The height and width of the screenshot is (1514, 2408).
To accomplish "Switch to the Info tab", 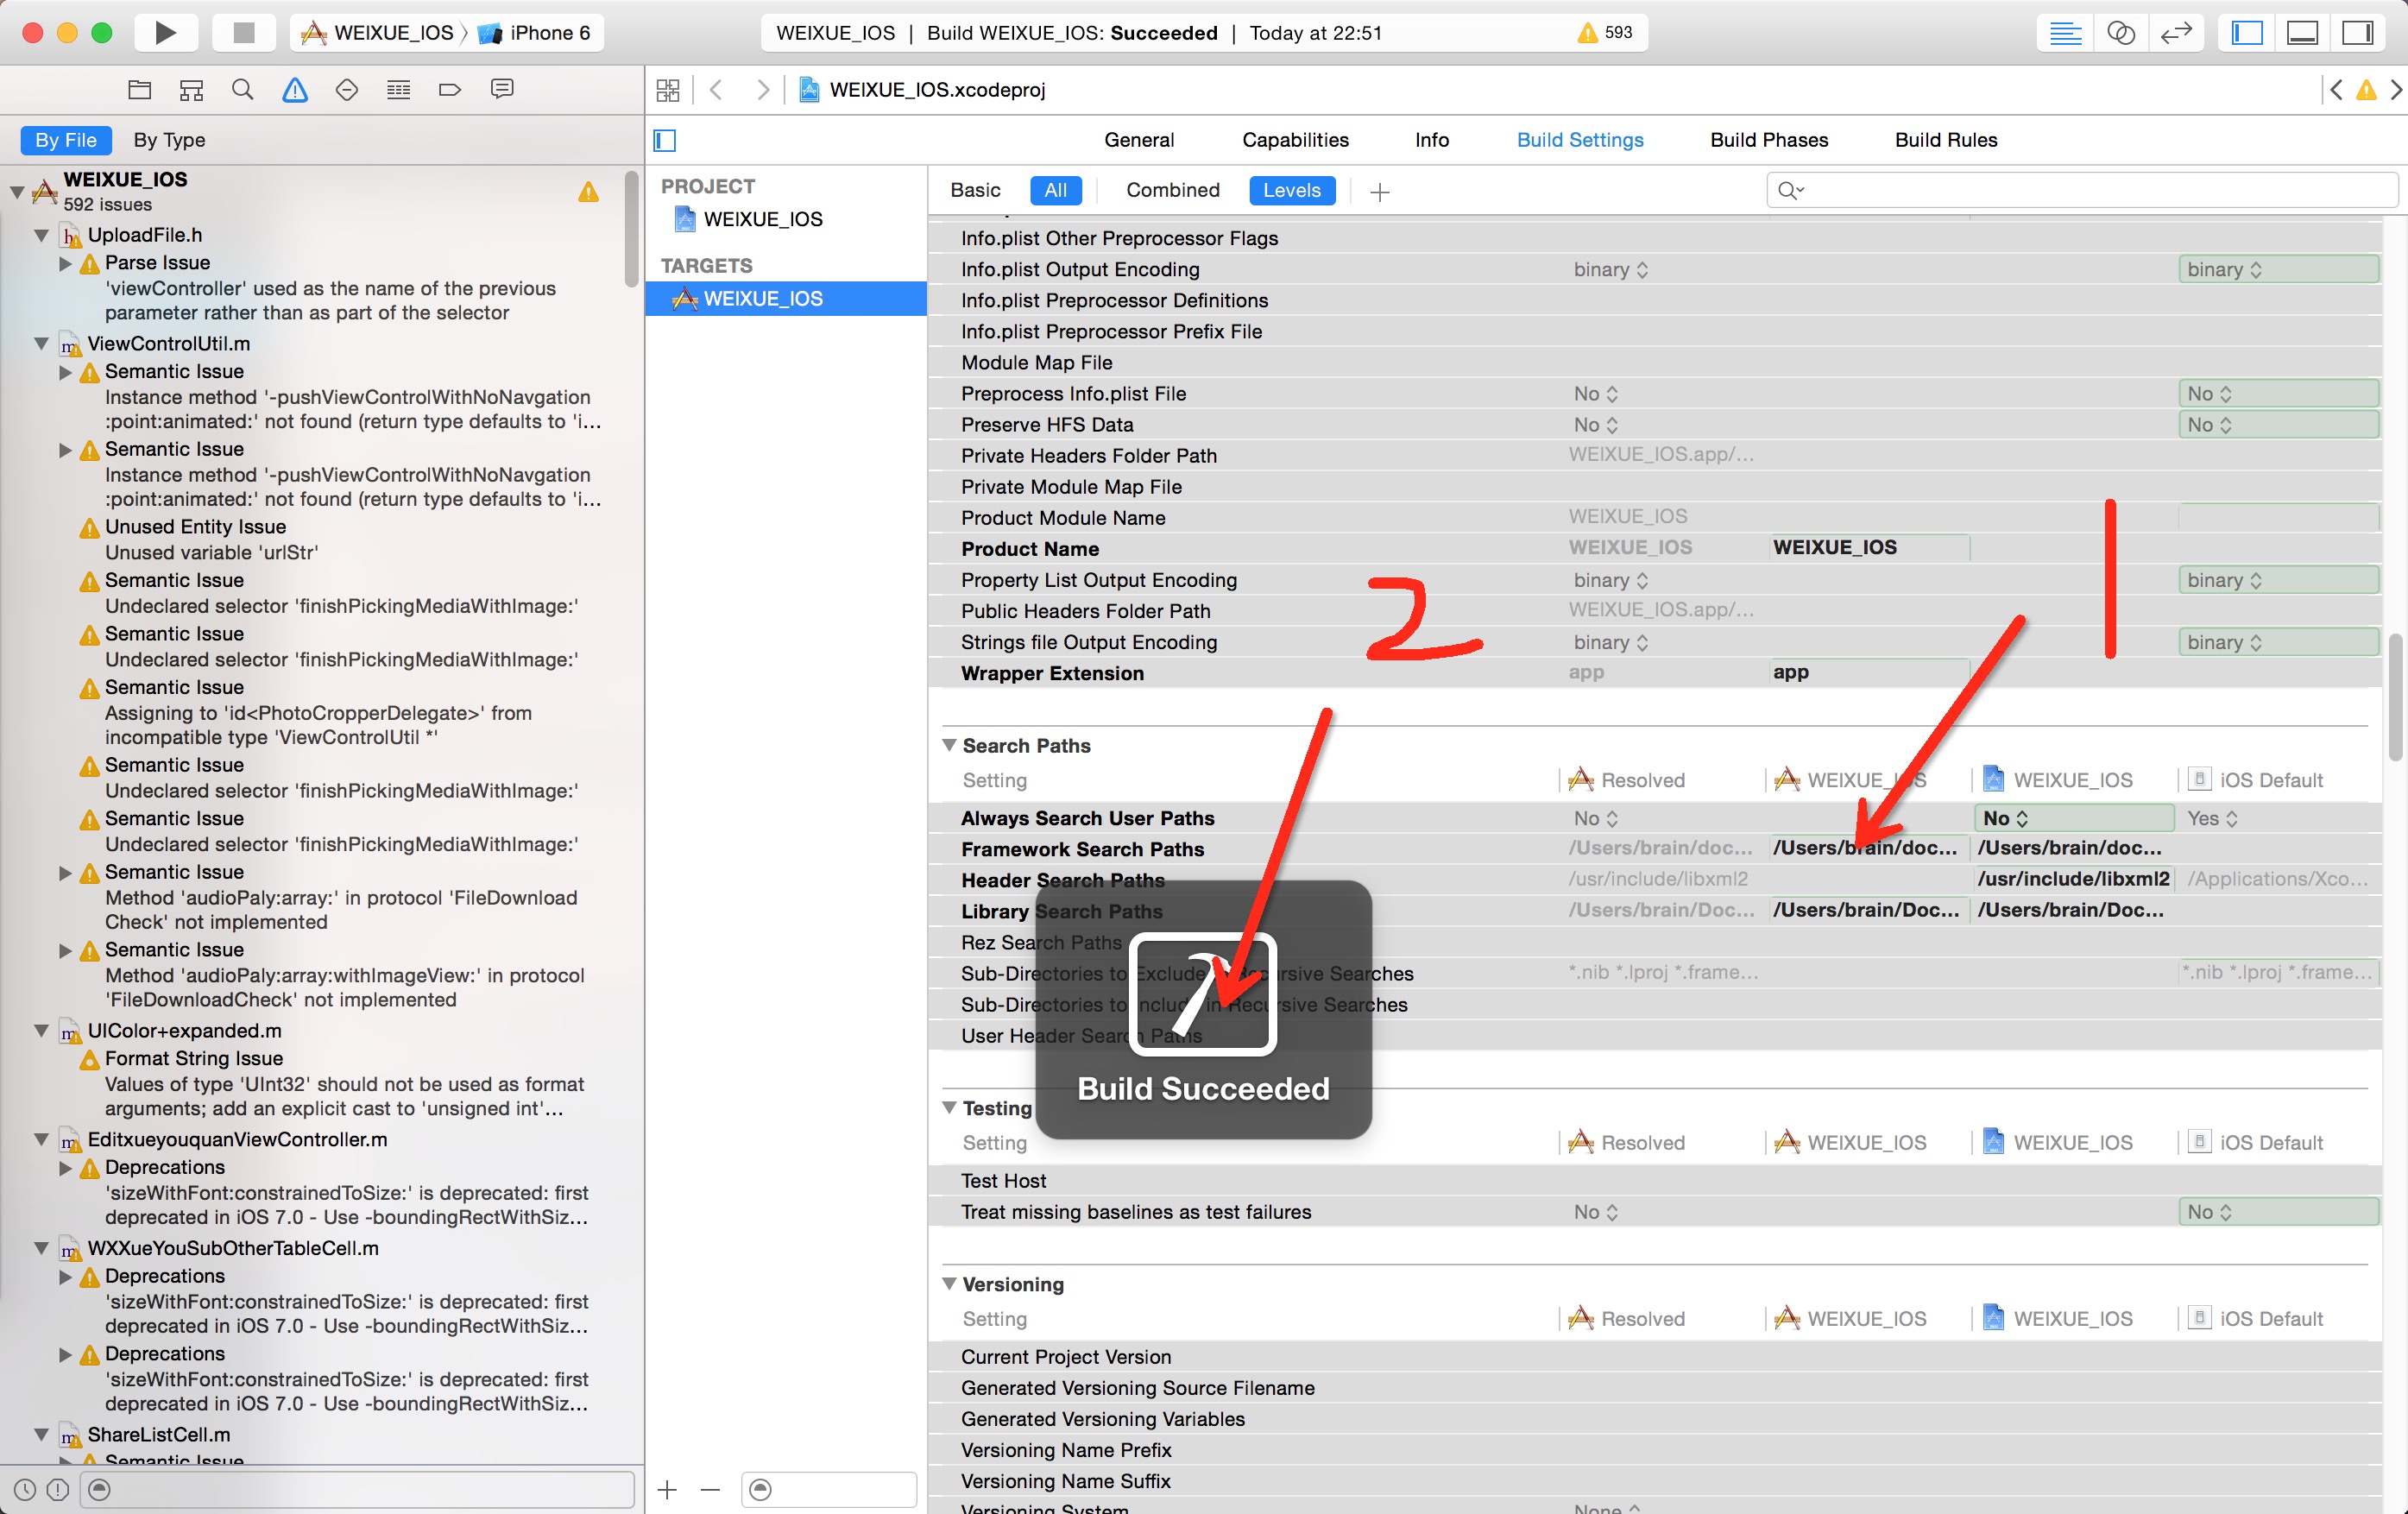I will [1431, 140].
